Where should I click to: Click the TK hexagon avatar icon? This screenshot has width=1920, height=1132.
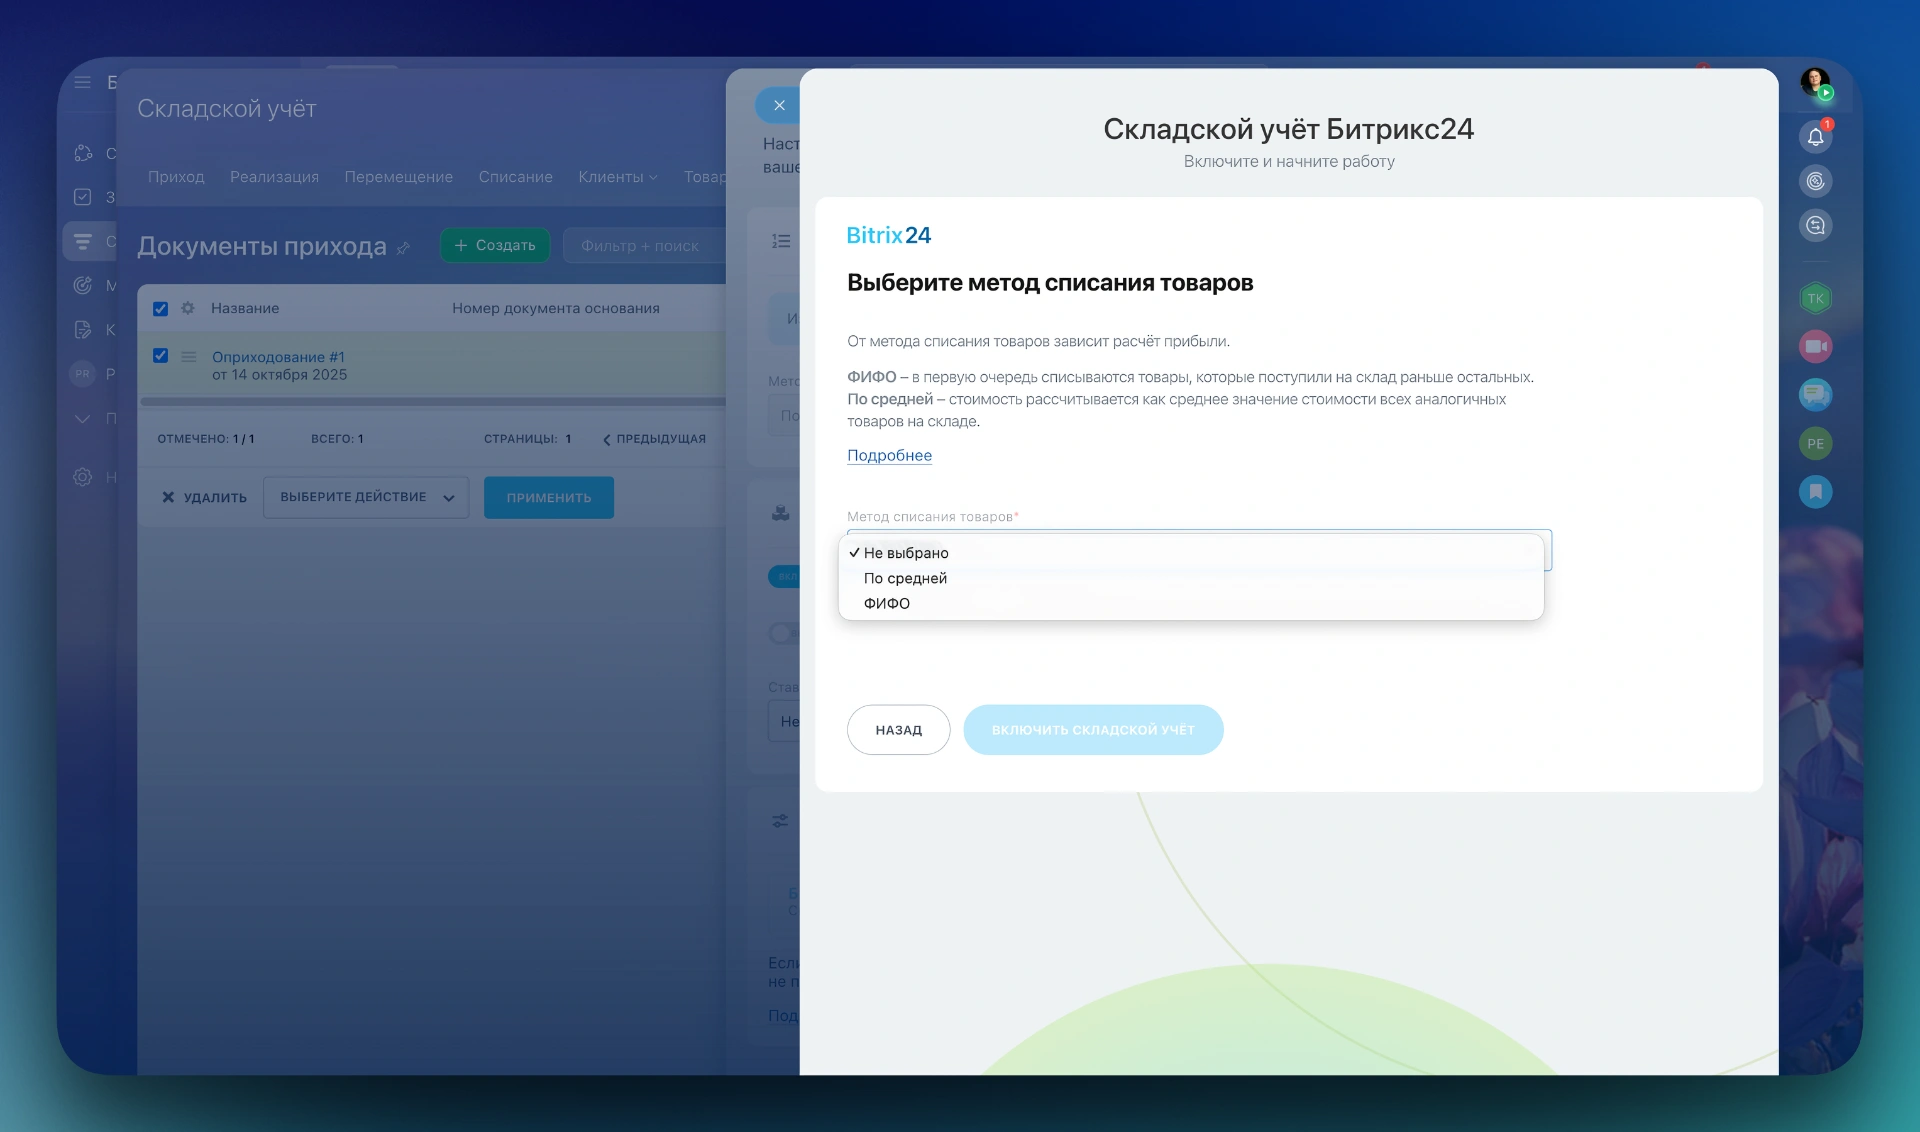[1815, 298]
